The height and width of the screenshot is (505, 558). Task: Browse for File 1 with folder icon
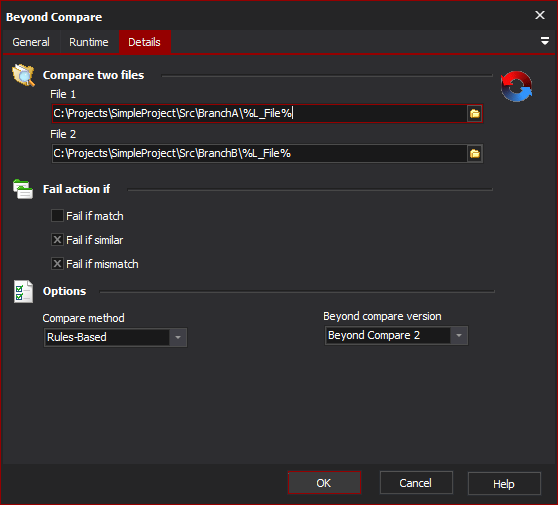coord(474,114)
